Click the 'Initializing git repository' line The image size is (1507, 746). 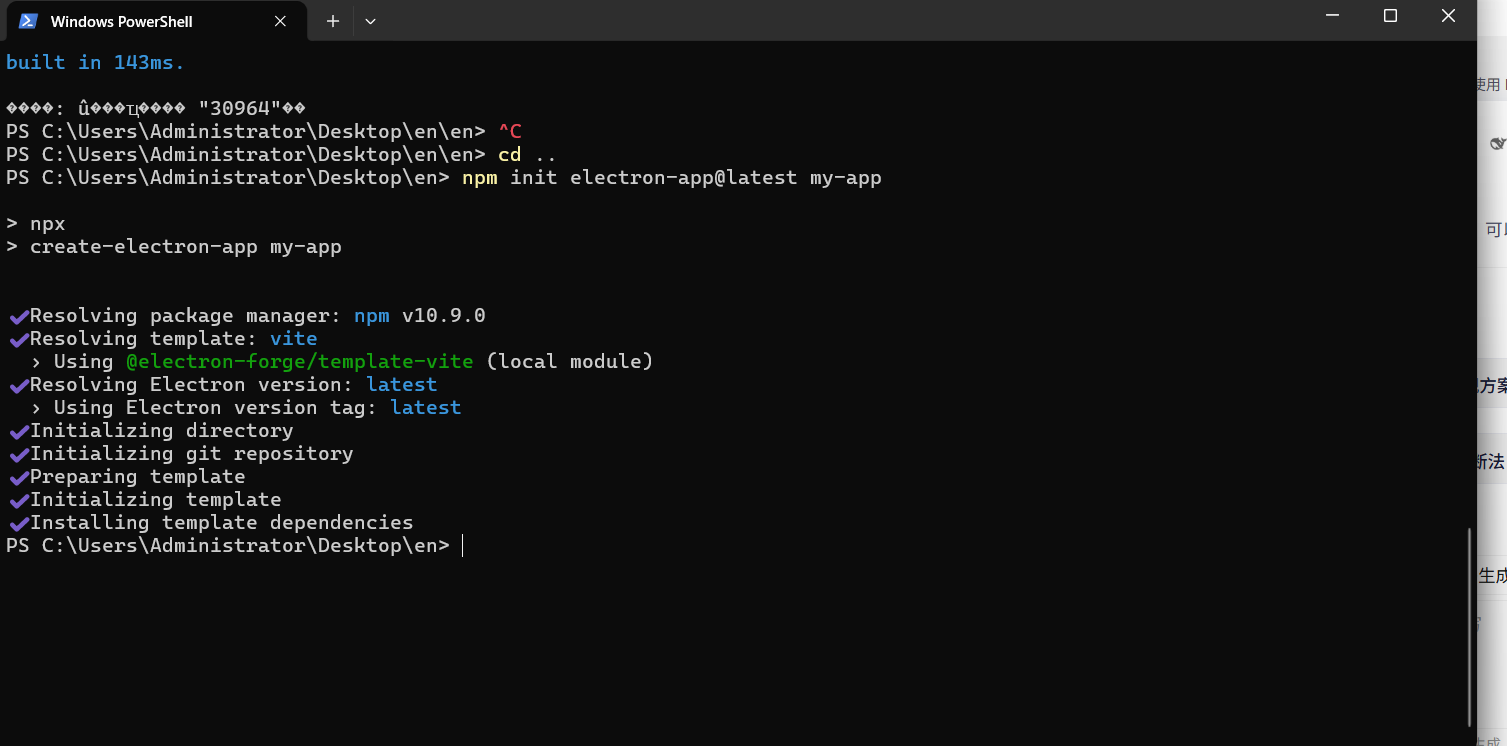(182, 453)
